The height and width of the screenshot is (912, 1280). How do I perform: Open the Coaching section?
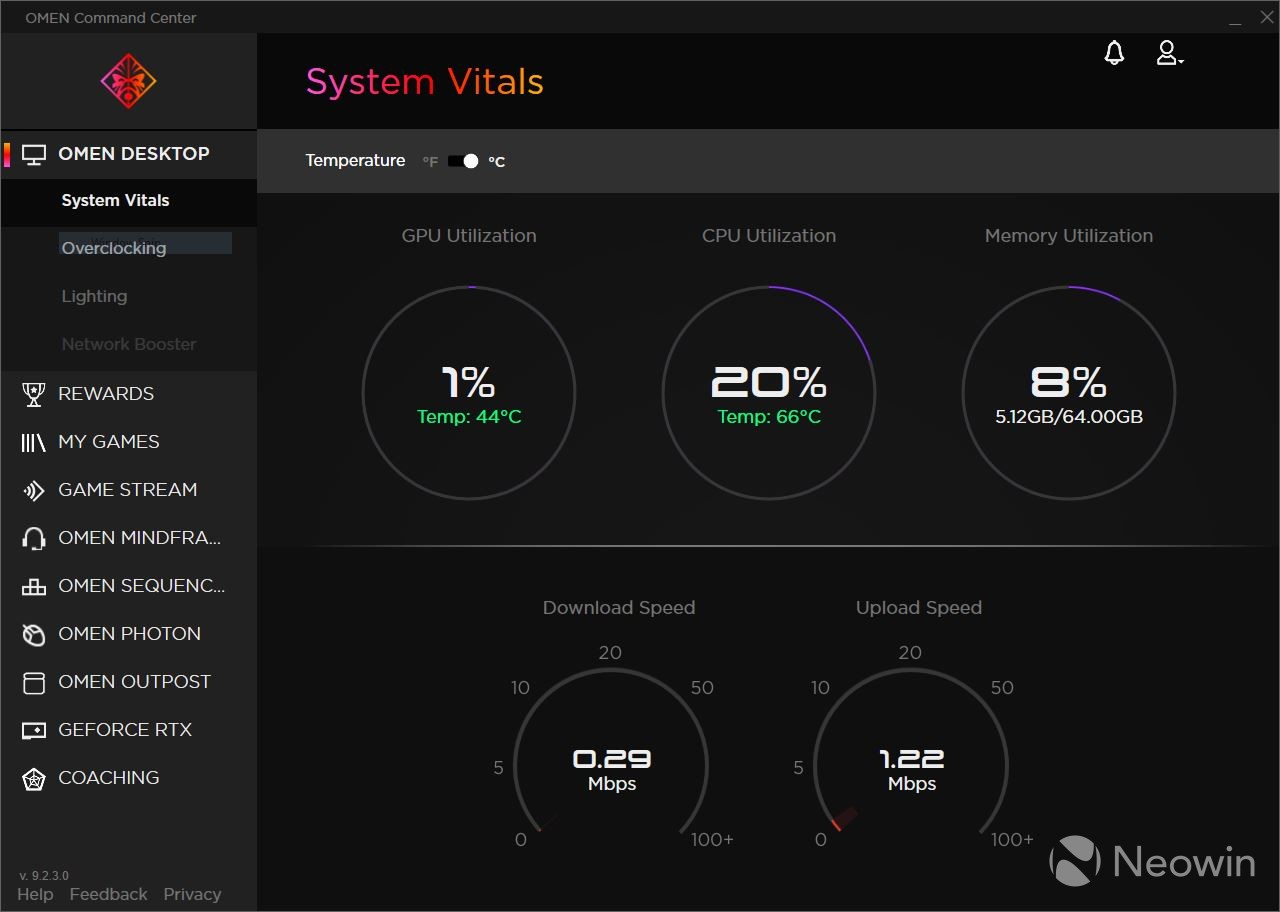[x=108, y=778]
